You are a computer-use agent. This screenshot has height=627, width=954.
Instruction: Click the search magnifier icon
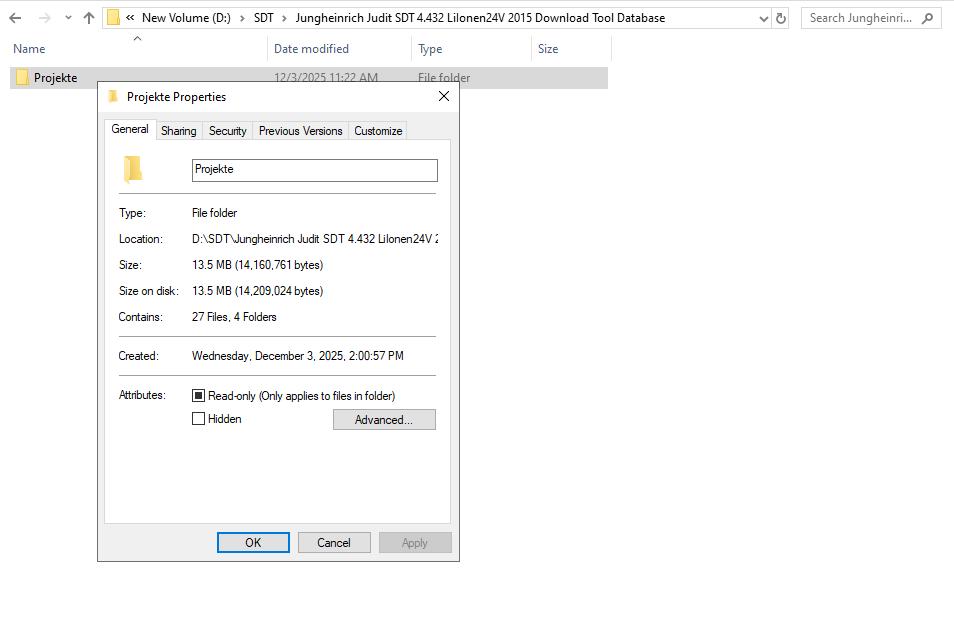pyautogui.click(x=927, y=18)
